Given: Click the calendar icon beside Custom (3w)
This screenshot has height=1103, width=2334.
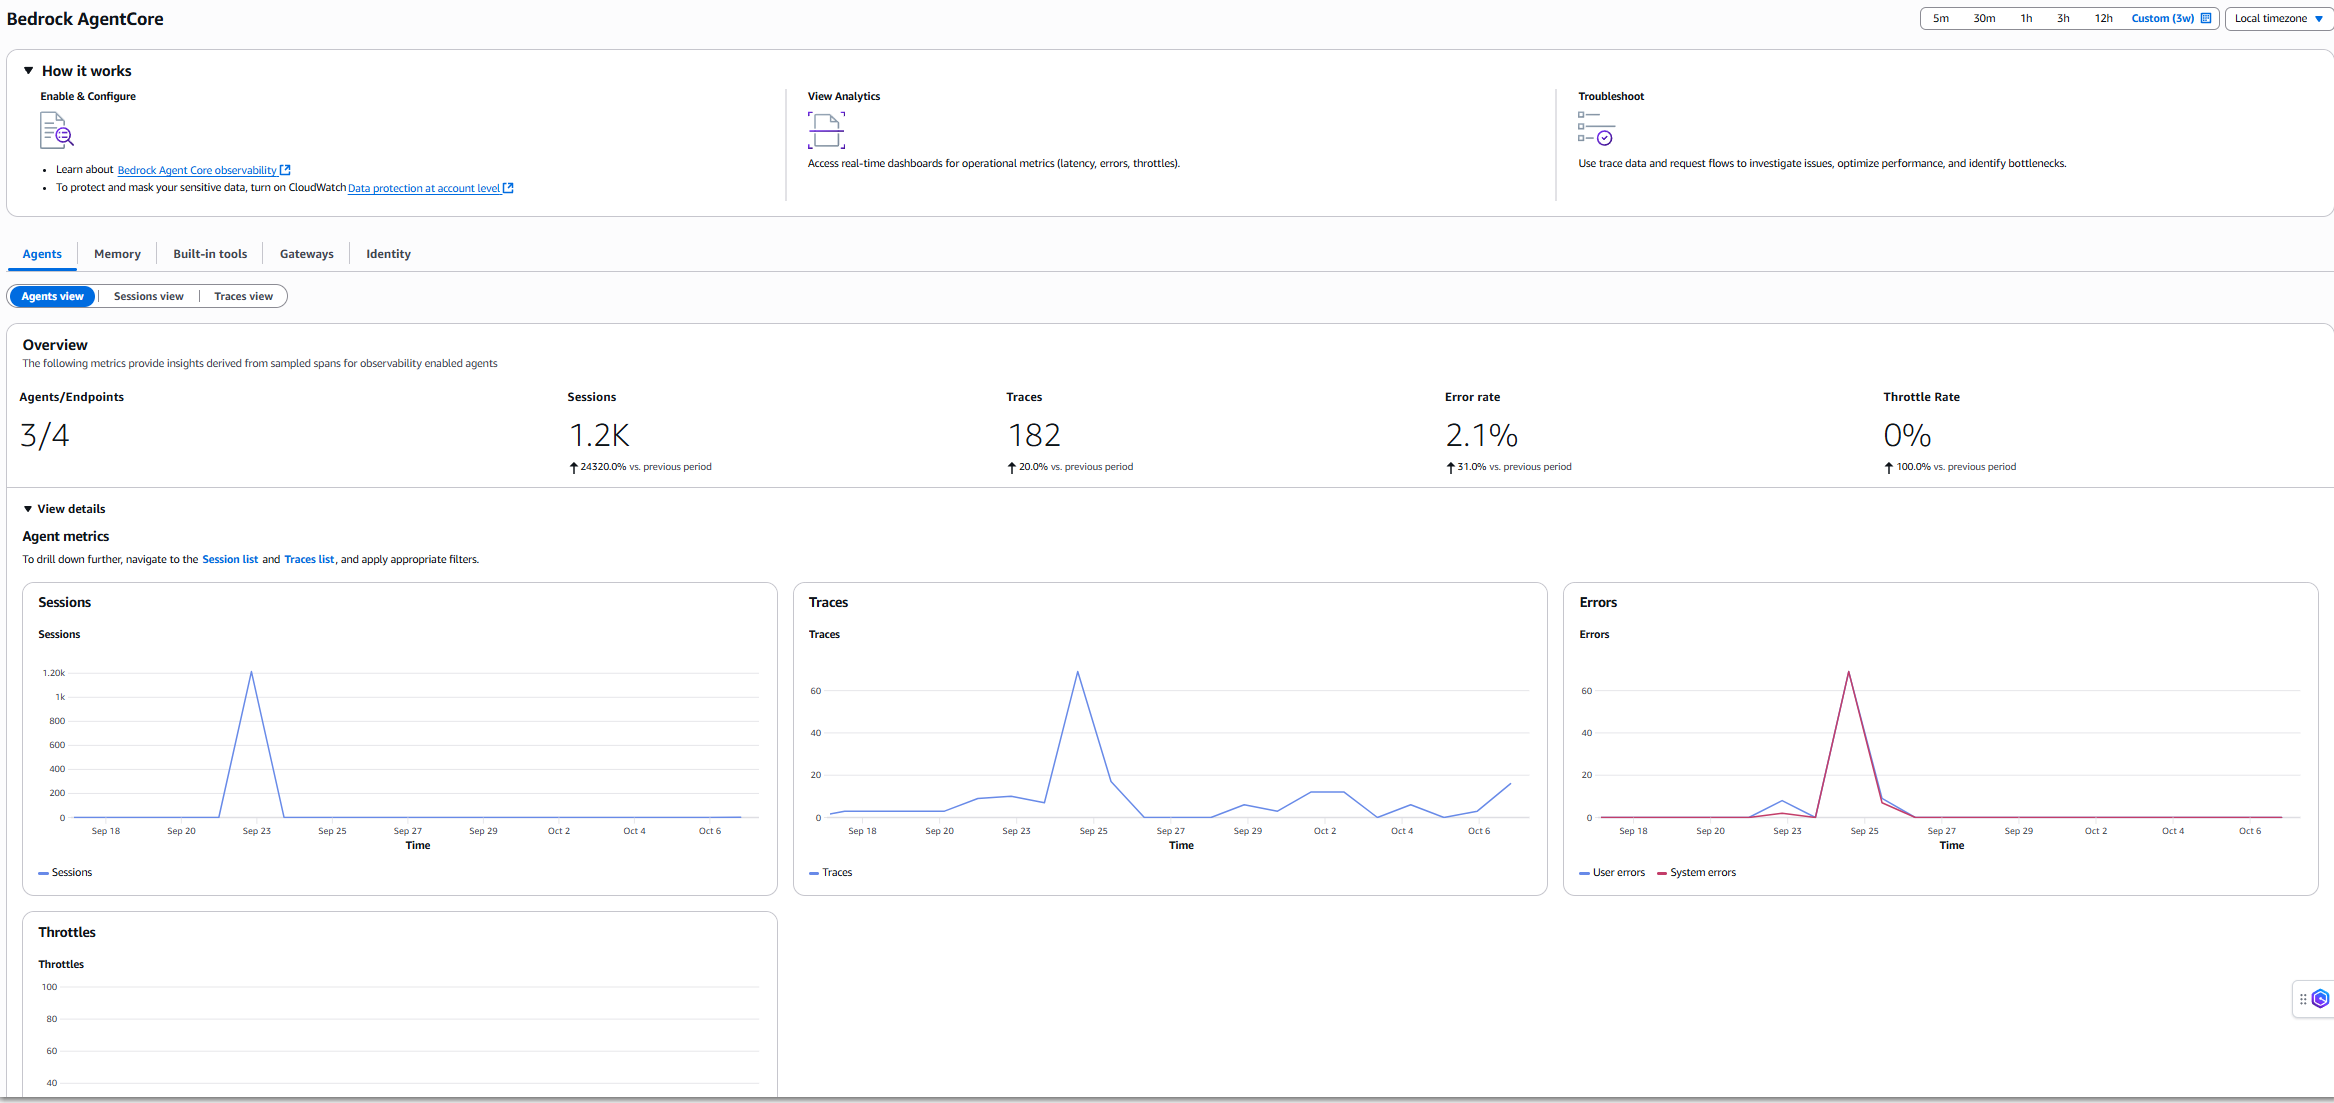Looking at the screenshot, I should coord(2206,18).
